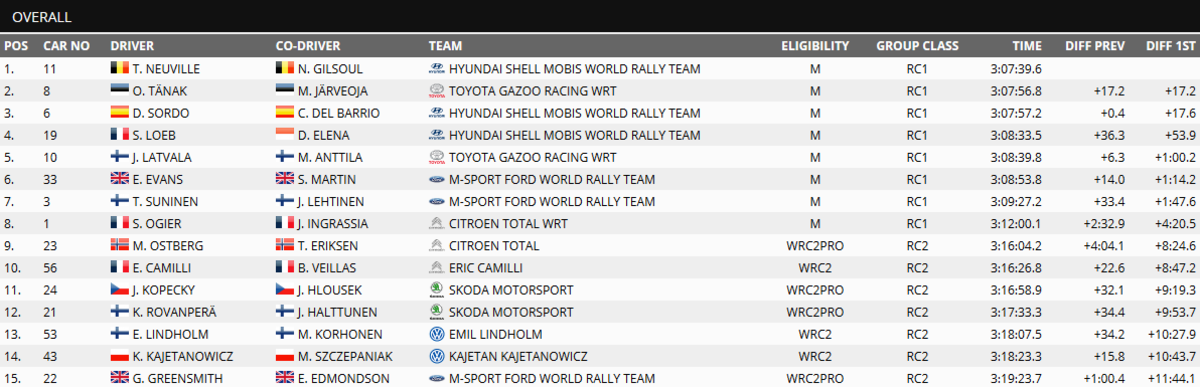The height and width of the screenshot is (387, 1200).
Task: Click the Polish flag beside K. Kajetanowicz
Action: tap(119, 355)
